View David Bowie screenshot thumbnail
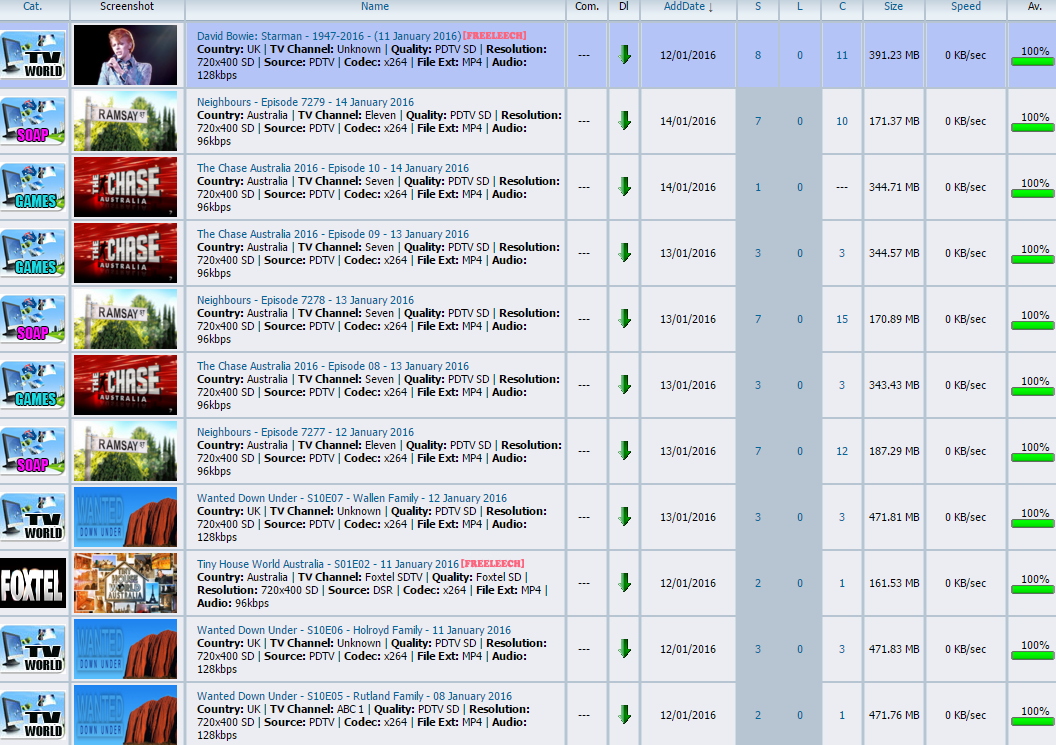This screenshot has height=745, width=1056. coord(125,55)
